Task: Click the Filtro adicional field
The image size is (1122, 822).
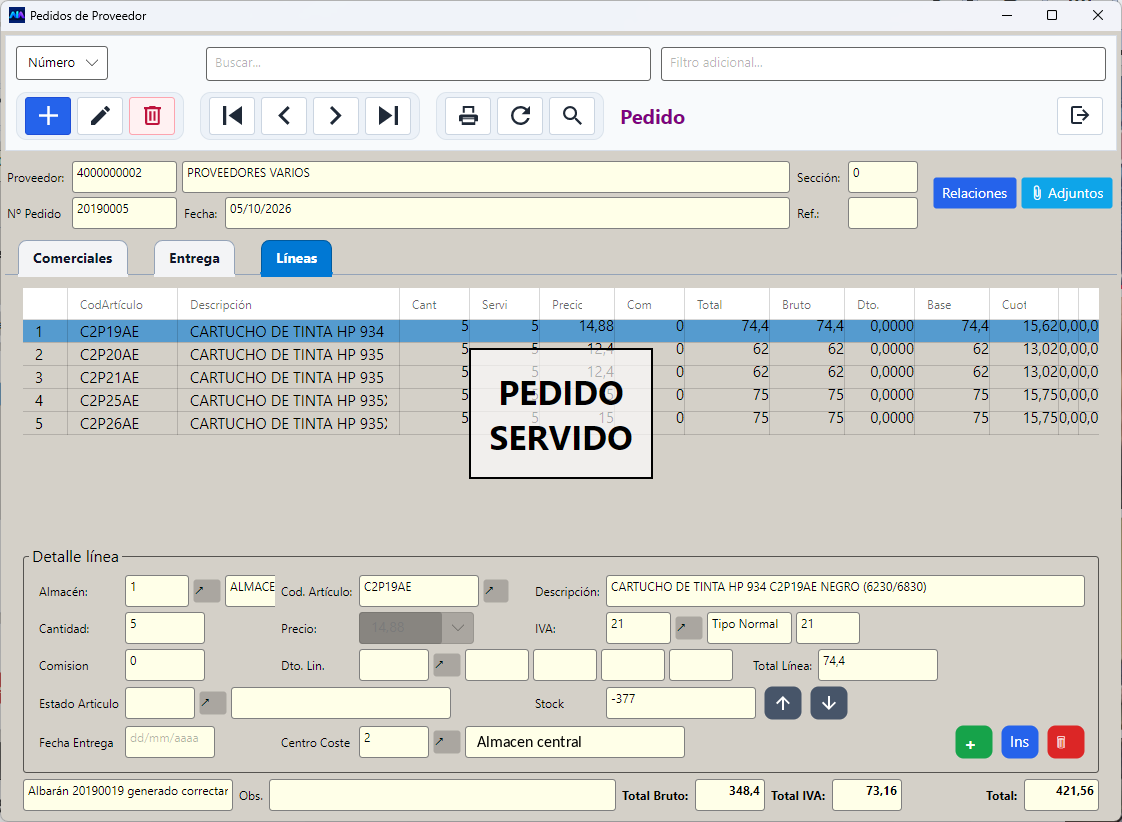Action: coord(883,64)
